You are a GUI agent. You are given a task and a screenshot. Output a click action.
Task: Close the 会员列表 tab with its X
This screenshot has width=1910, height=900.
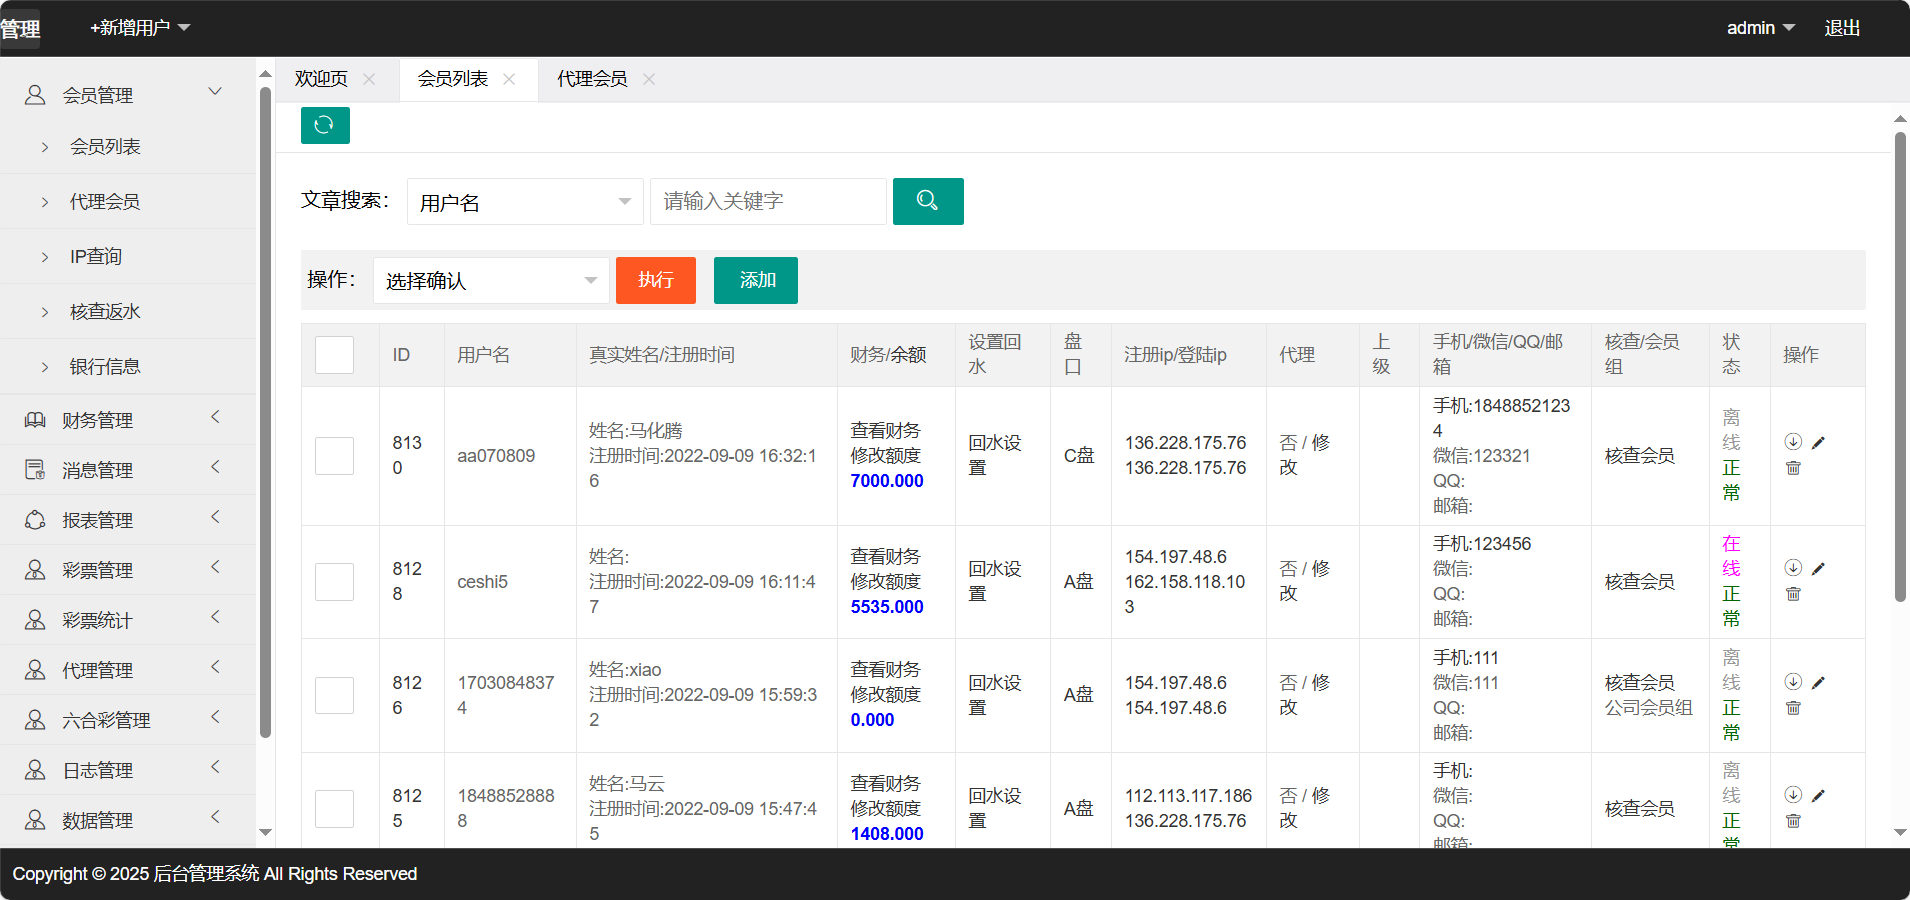click(509, 79)
